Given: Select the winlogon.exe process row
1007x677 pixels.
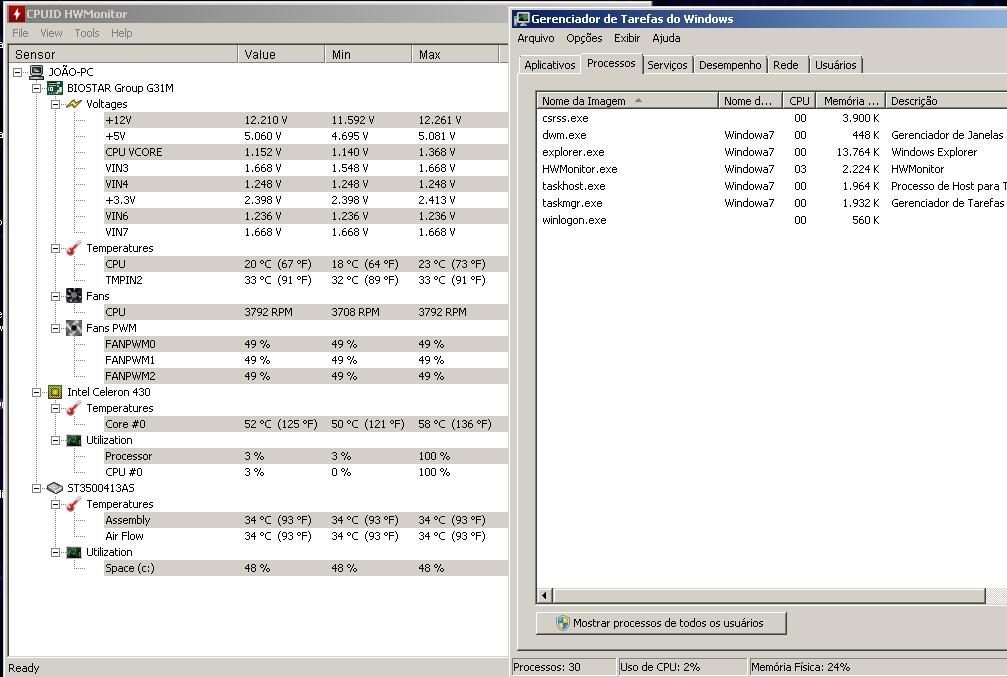Looking at the screenshot, I should click(x=771, y=220).
